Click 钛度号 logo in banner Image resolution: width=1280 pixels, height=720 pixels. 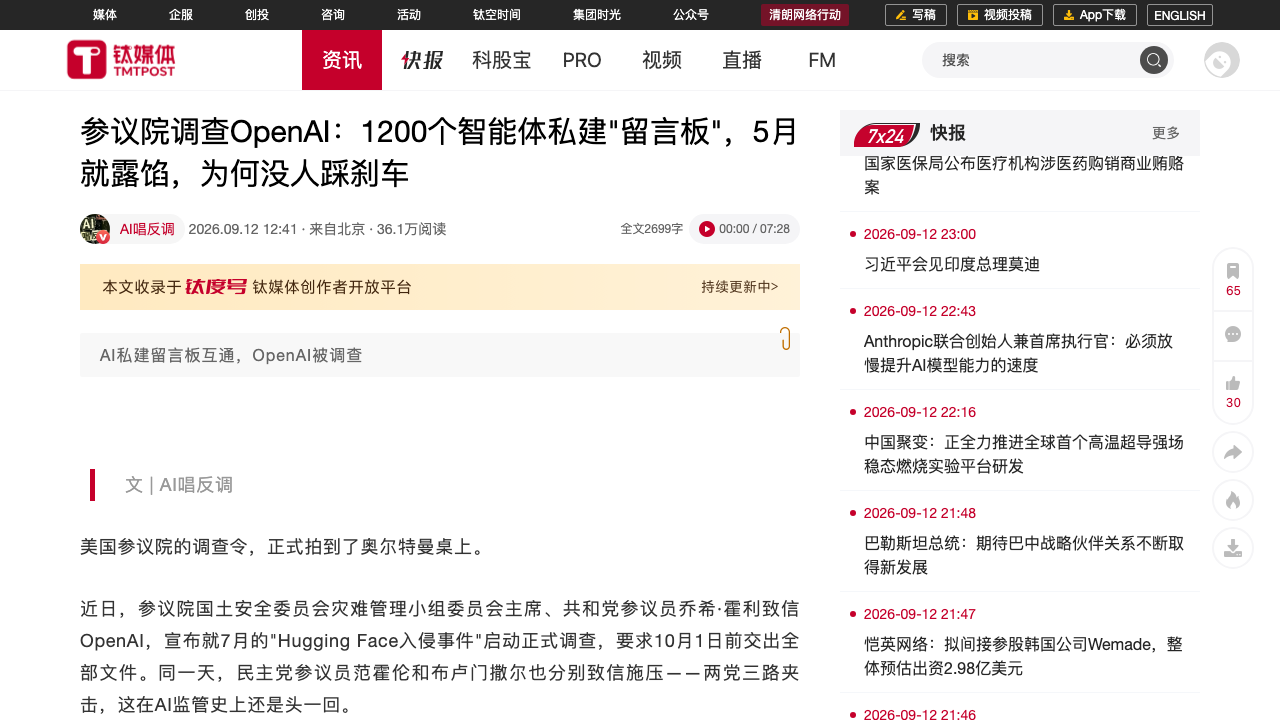click(216, 287)
